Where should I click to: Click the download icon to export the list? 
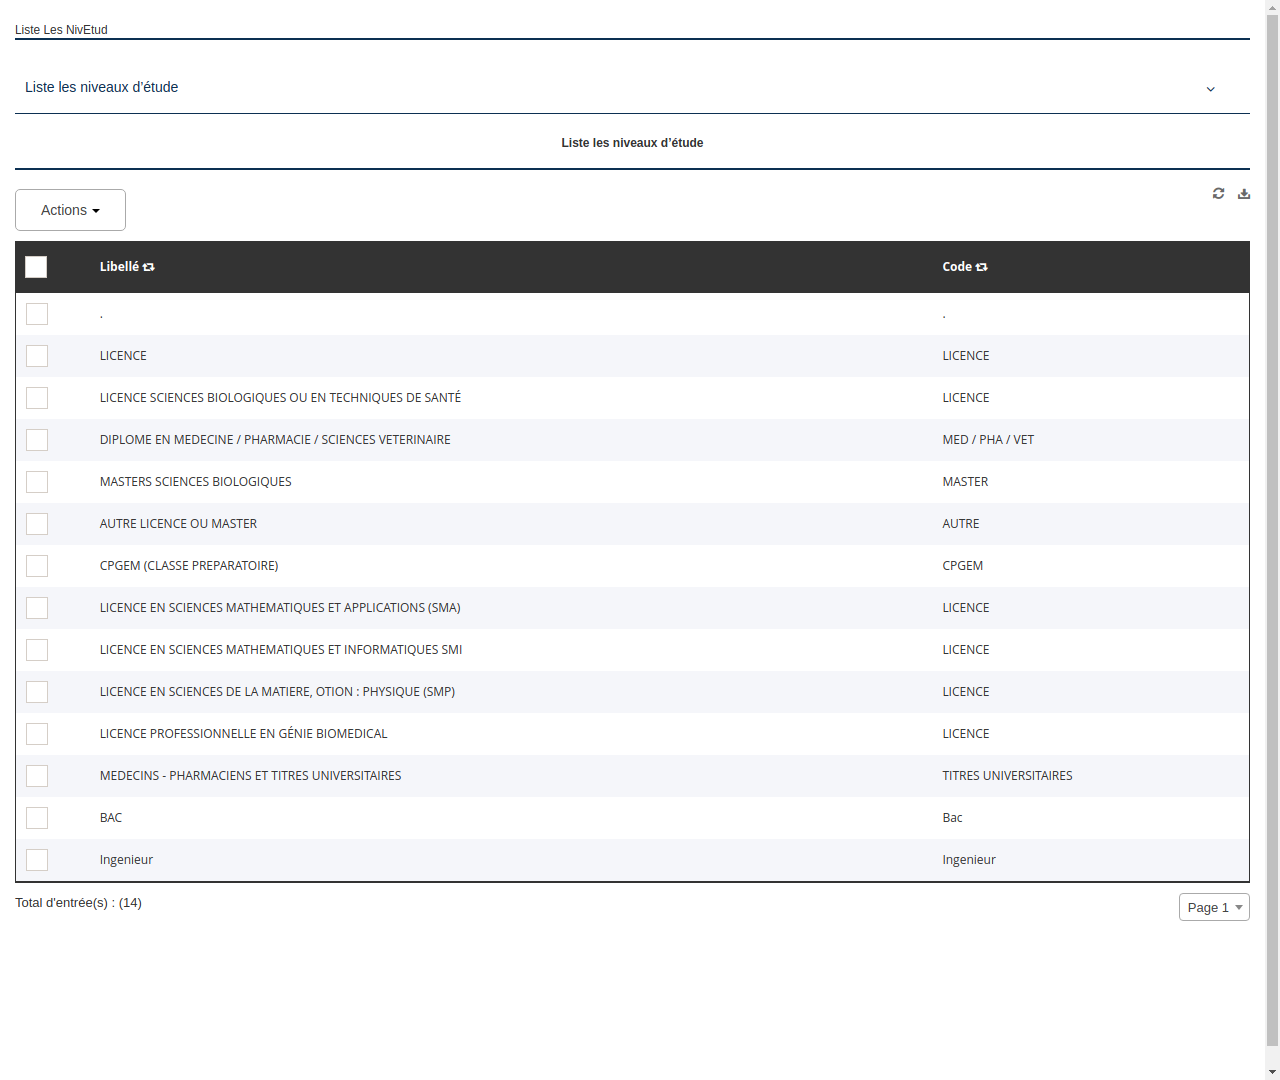1244,193
